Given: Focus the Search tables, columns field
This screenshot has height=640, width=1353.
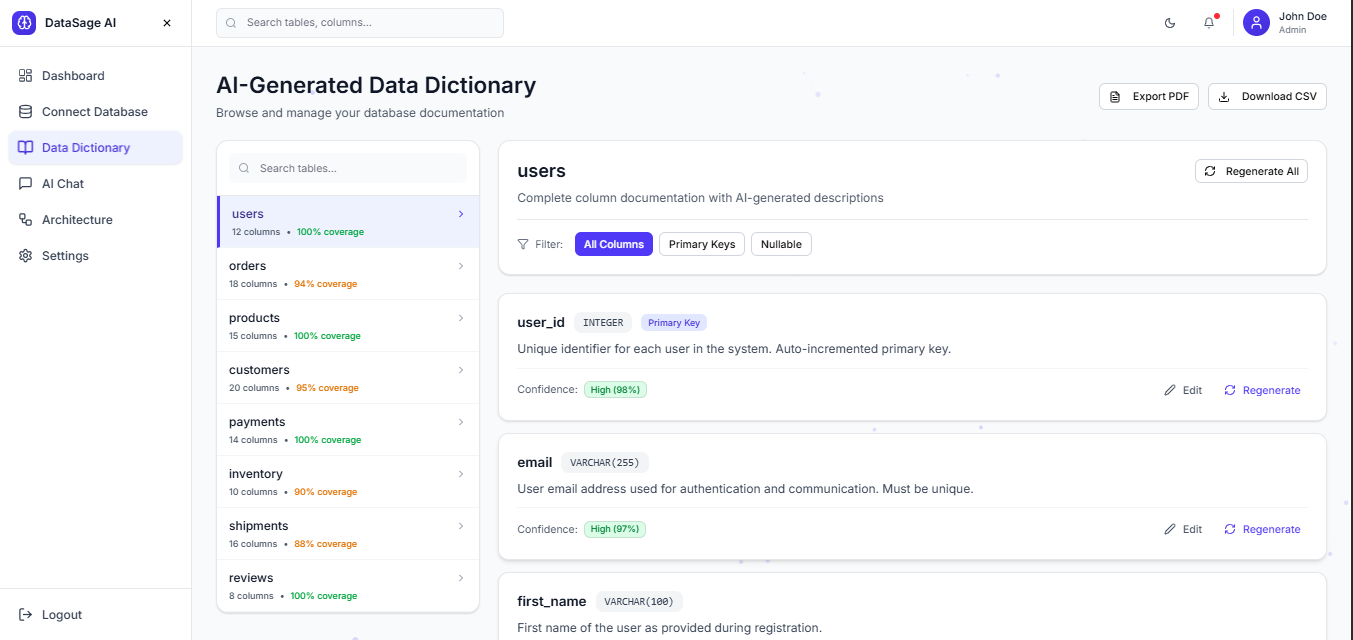Looking at the screenshot, I should (x=360, y=23).
